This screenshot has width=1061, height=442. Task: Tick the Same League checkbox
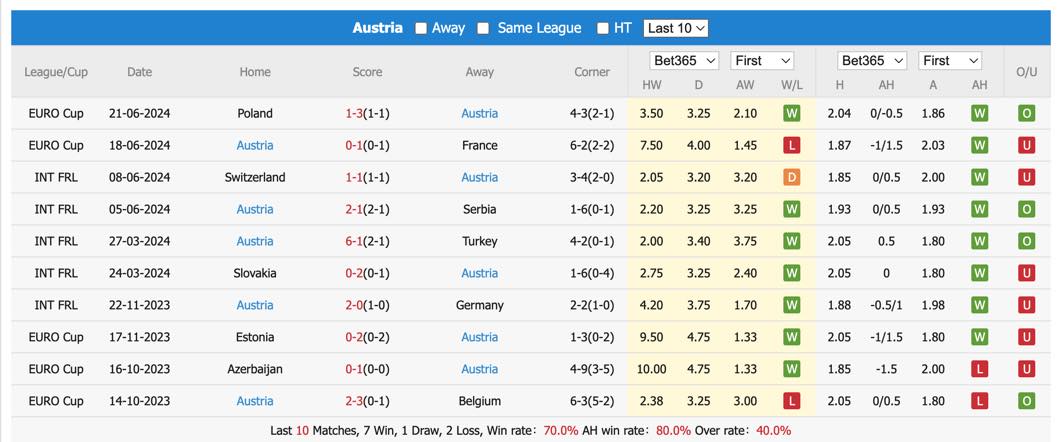pyautogui.click(x=483, y=28)
